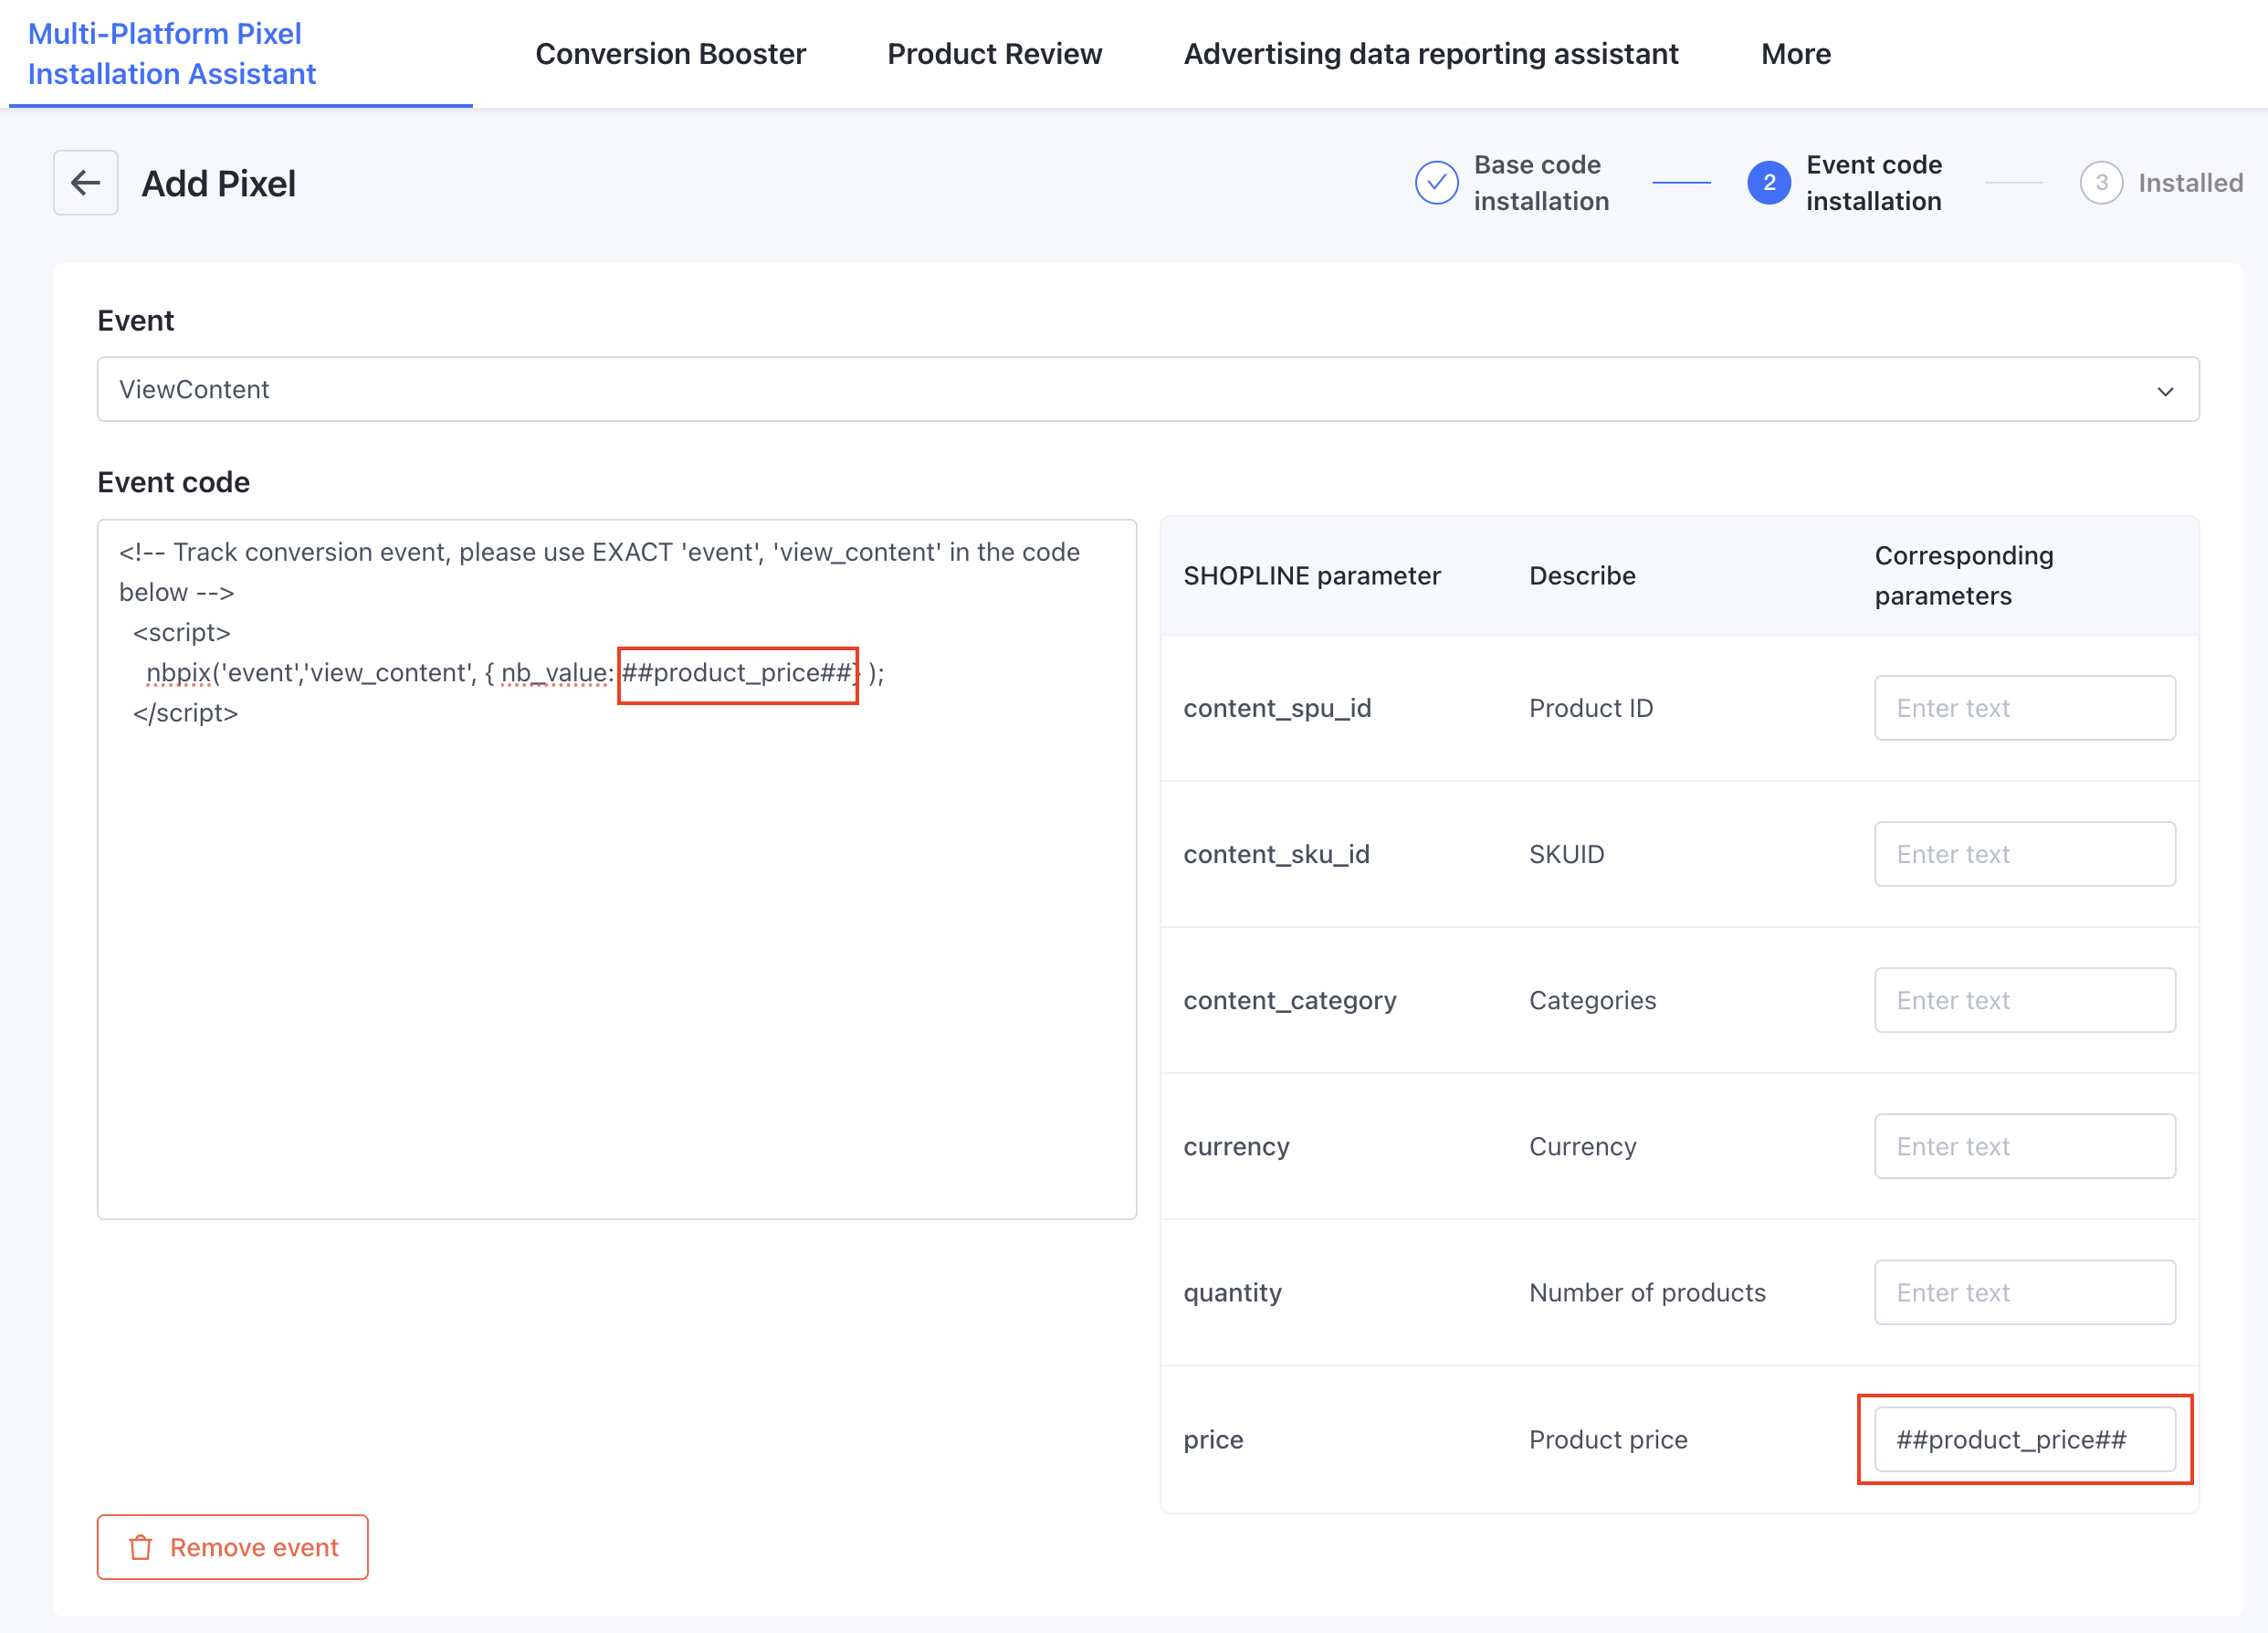The height and width of the screenshot is (1633, 2268).
Task: Click the content_sku_id input field
Action: pos(2024,854)
